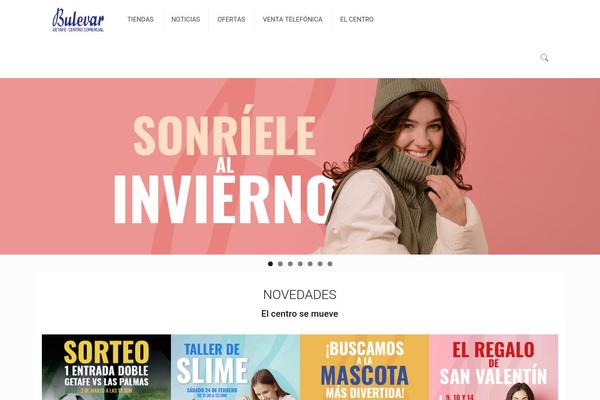Click the Sonríele al Invierno banner
Image resolution: width=600 pixels, height=400 pixels.
point(300,166)
